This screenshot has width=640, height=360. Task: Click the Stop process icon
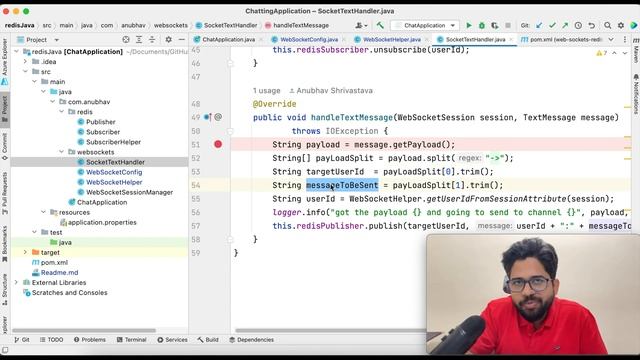click(x=508, y=25)
